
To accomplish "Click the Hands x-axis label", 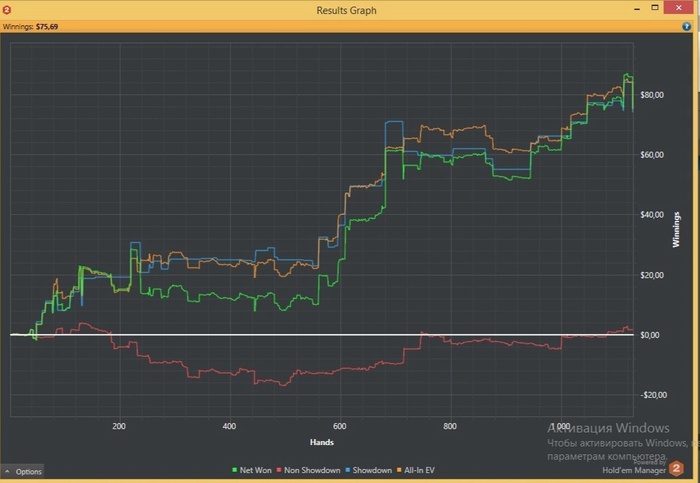I will (x=322, y=442).
